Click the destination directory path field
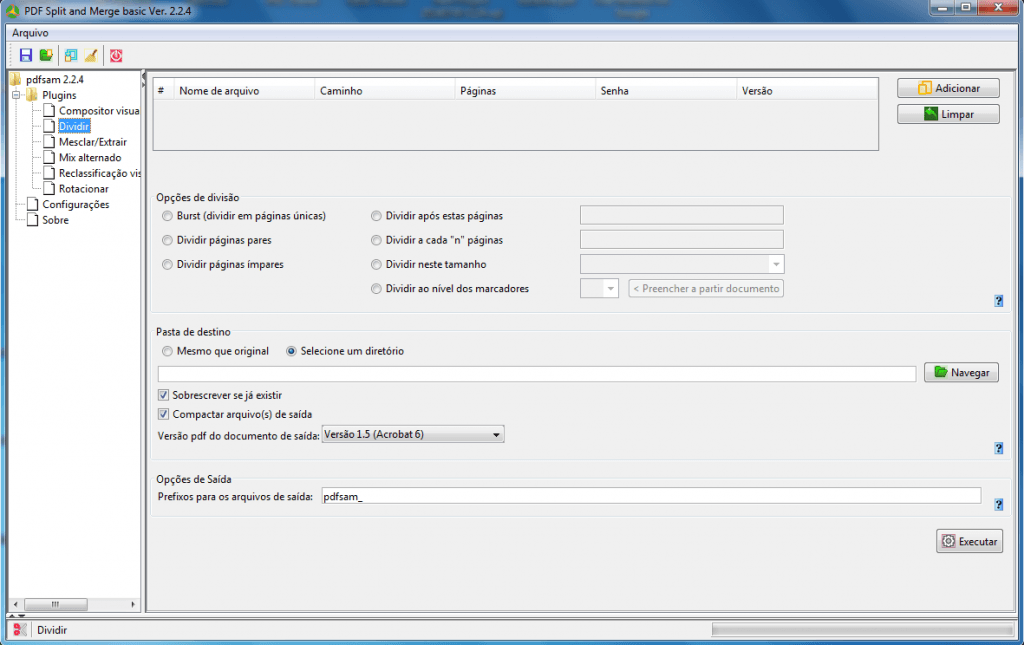The image size is (1024, 645). 537,373
